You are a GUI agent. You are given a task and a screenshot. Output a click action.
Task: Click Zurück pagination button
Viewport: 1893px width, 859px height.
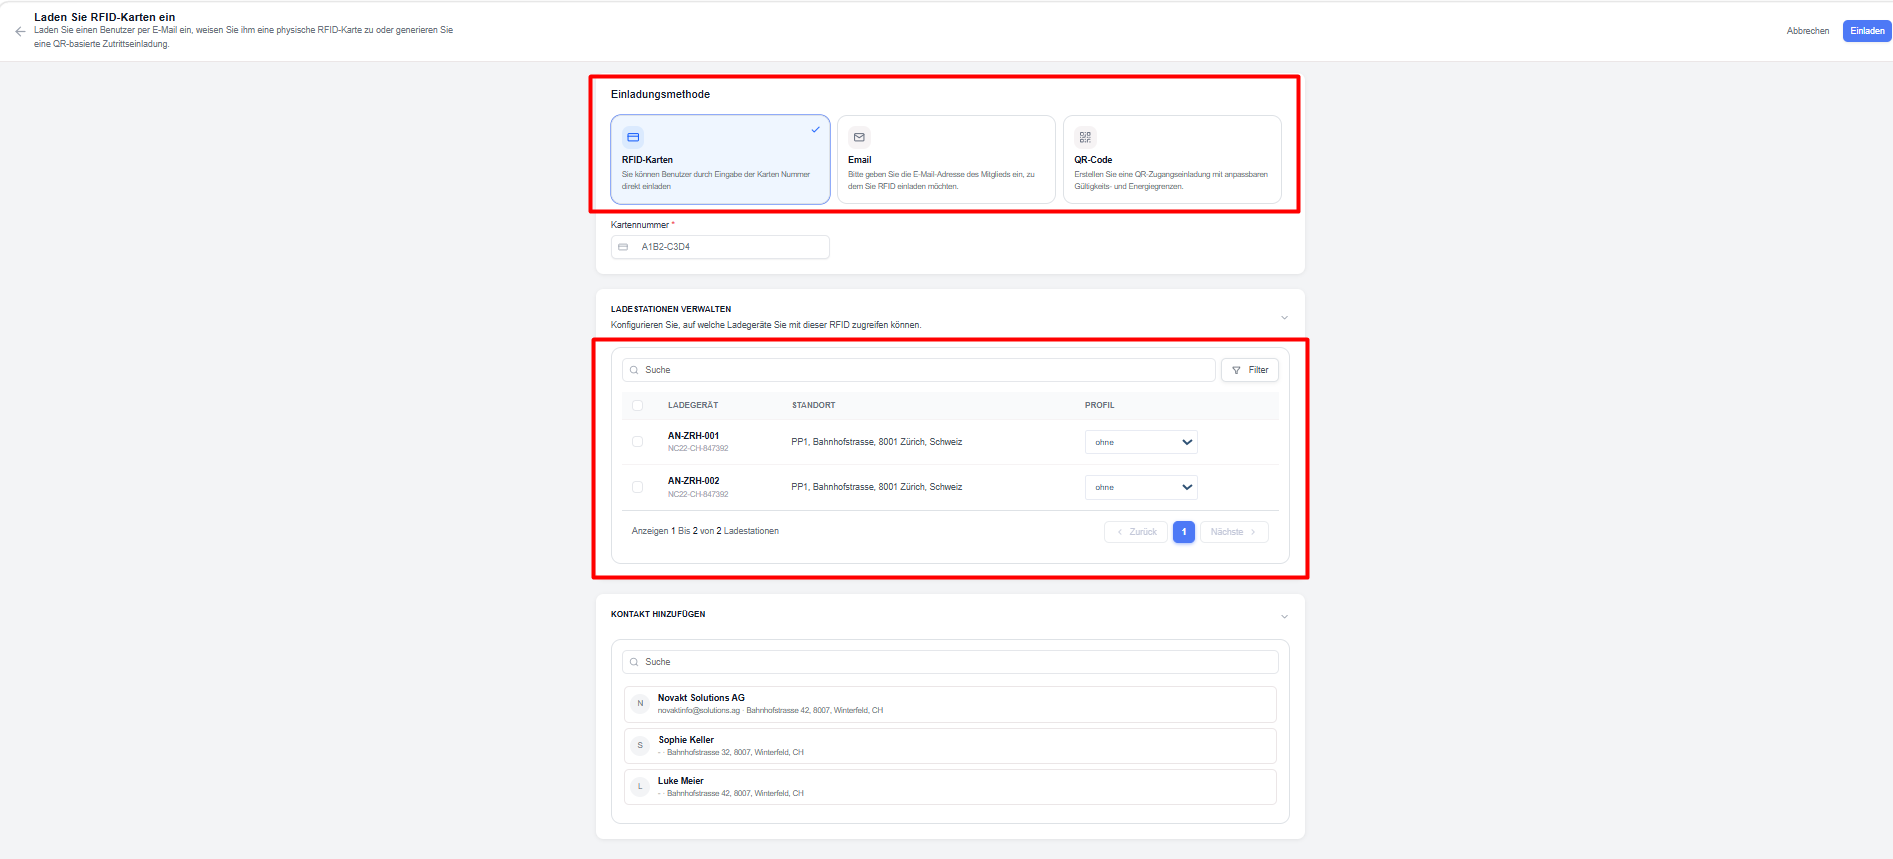1136,532
